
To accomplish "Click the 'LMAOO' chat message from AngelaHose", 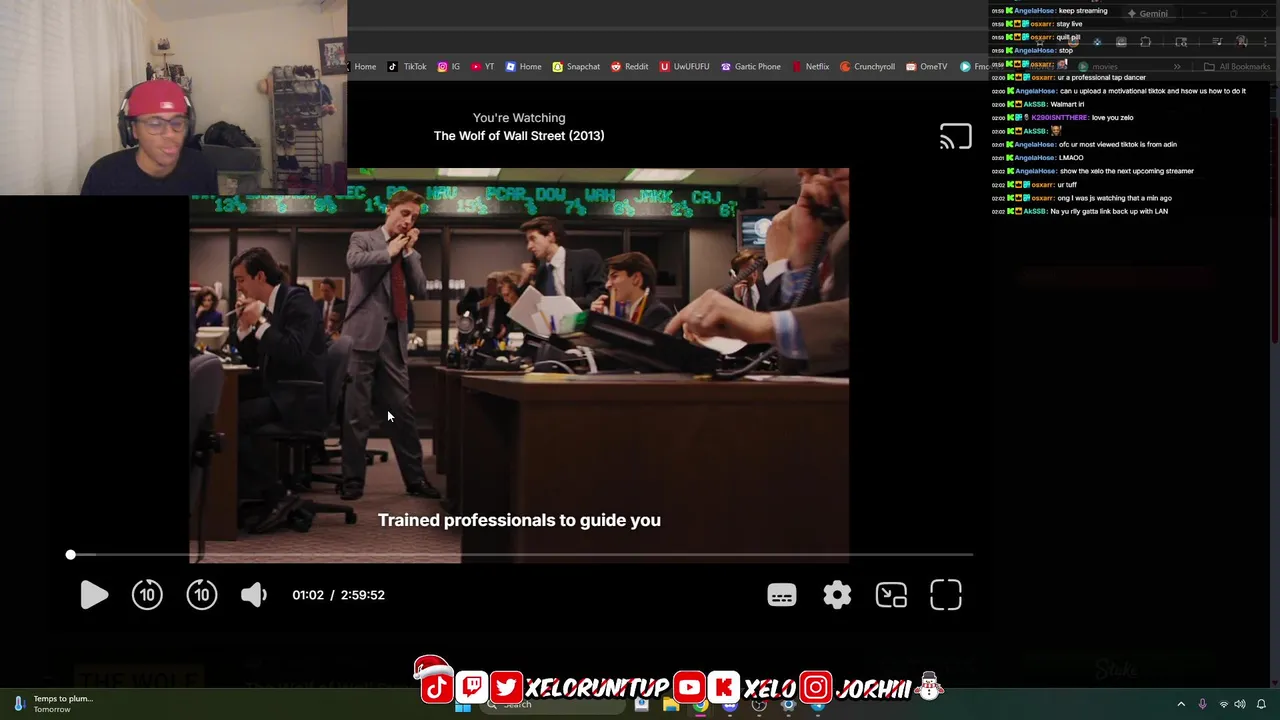I will pos(1071,157).
